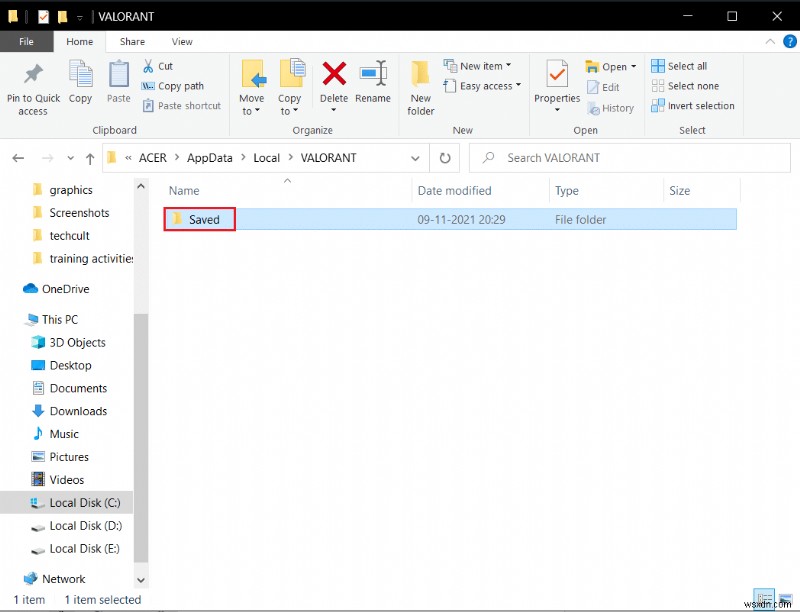Open Music in the sidebar
This screenshot has height=612, width=800.
pyautogui.click(x=56, y=434)
